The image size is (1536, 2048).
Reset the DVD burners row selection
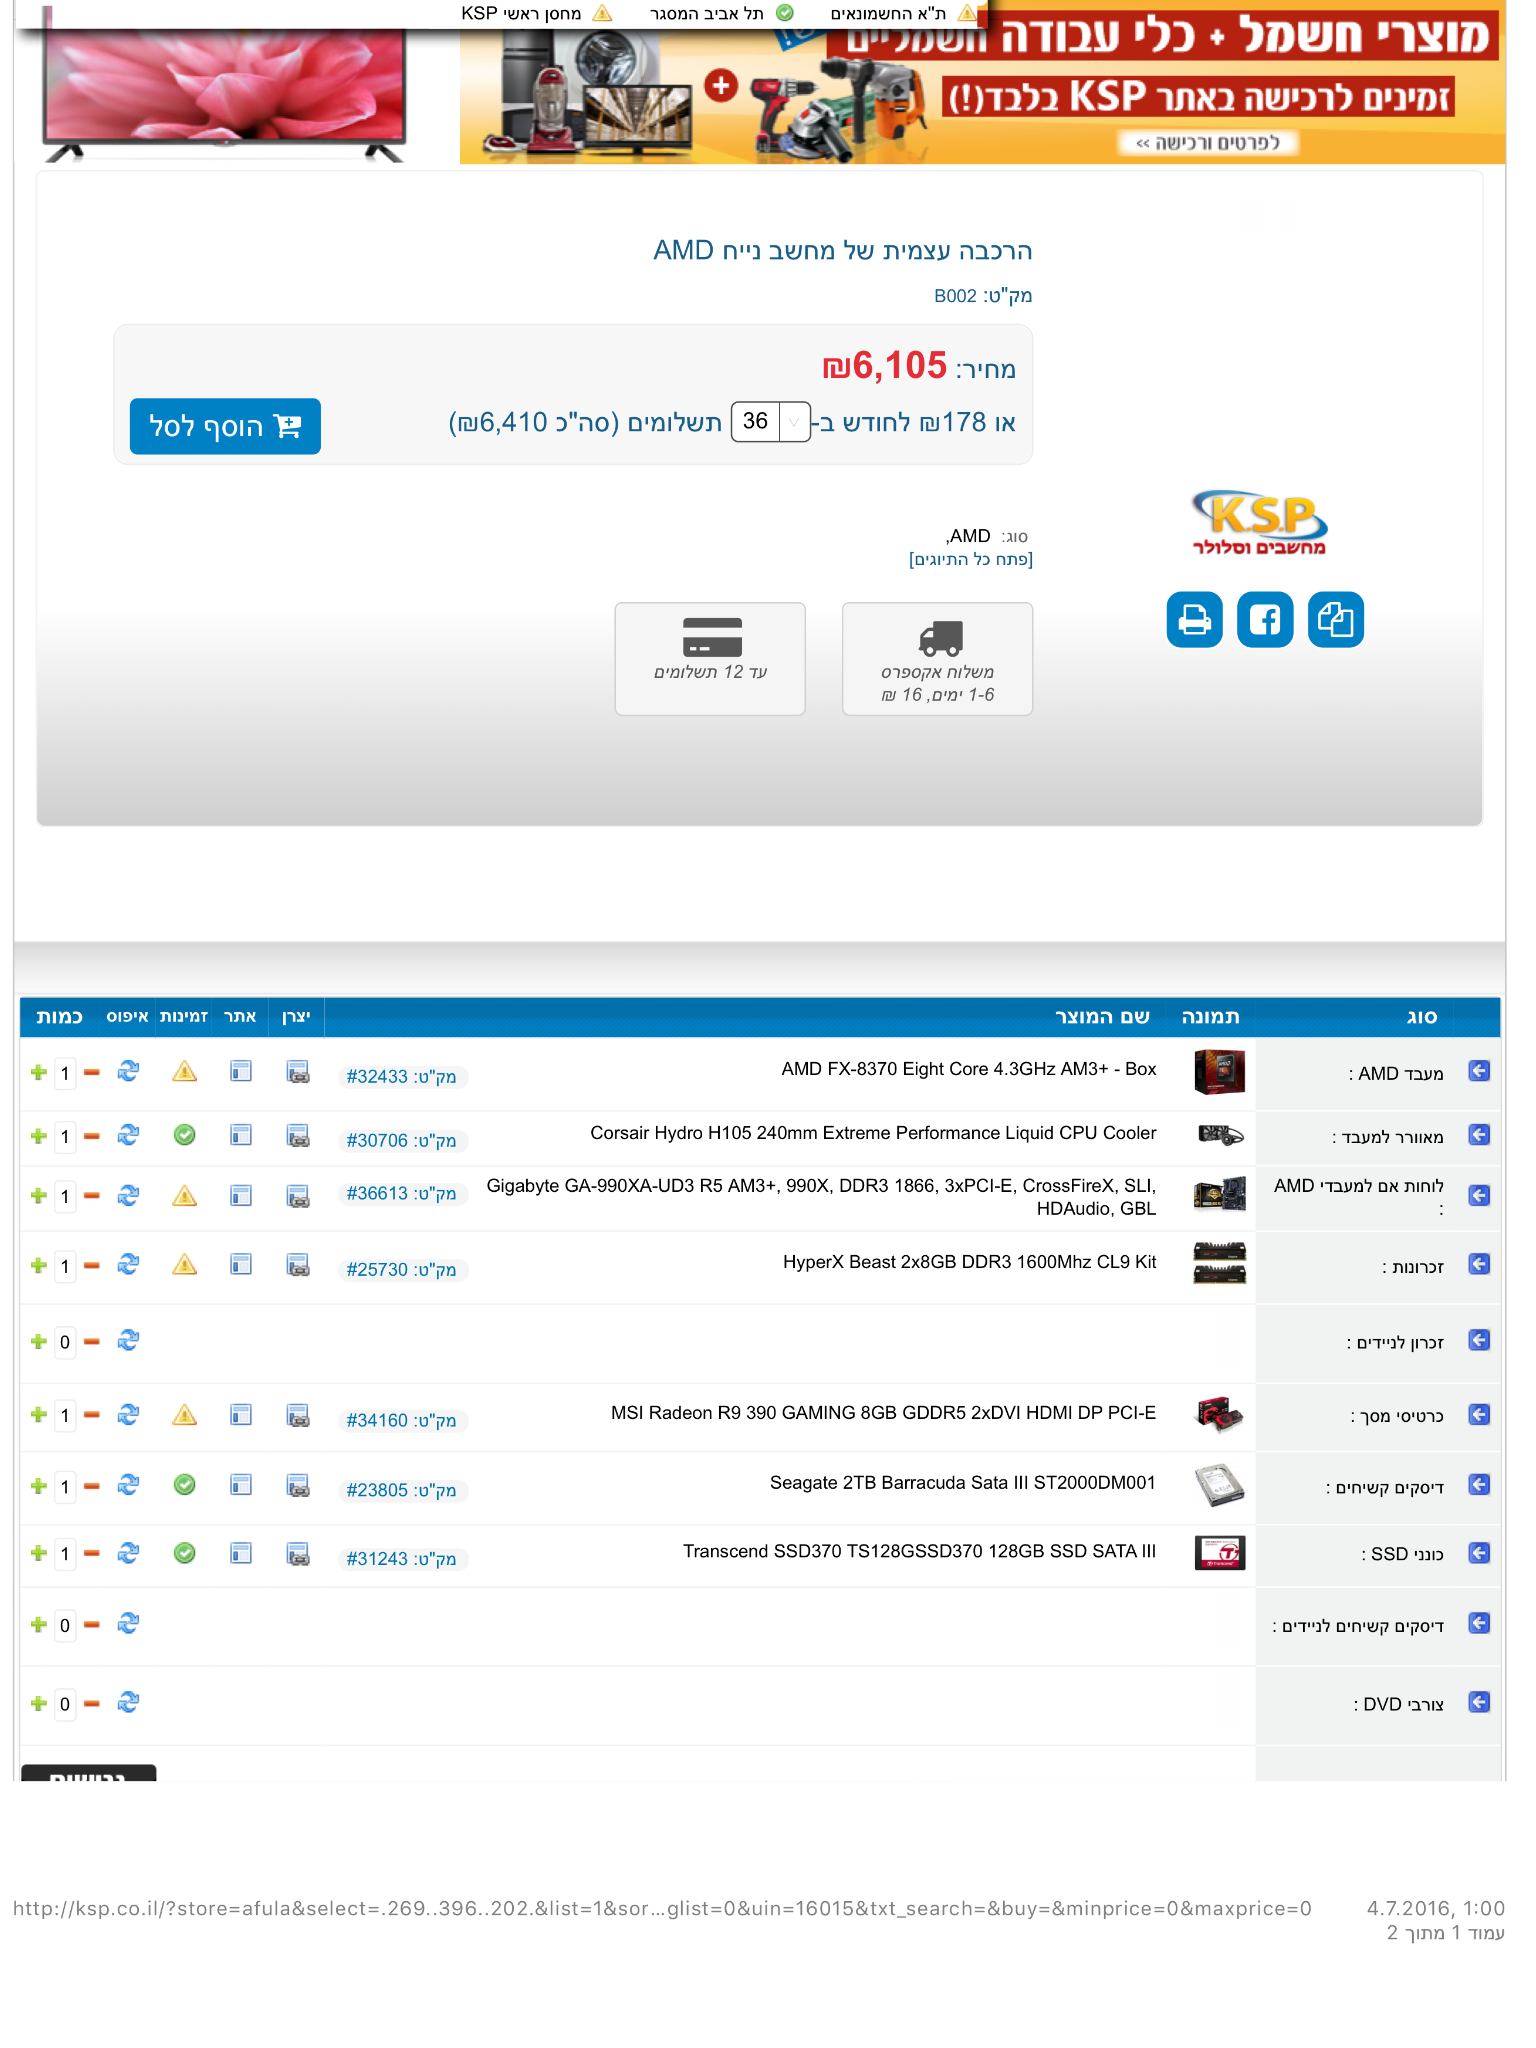128,1702
